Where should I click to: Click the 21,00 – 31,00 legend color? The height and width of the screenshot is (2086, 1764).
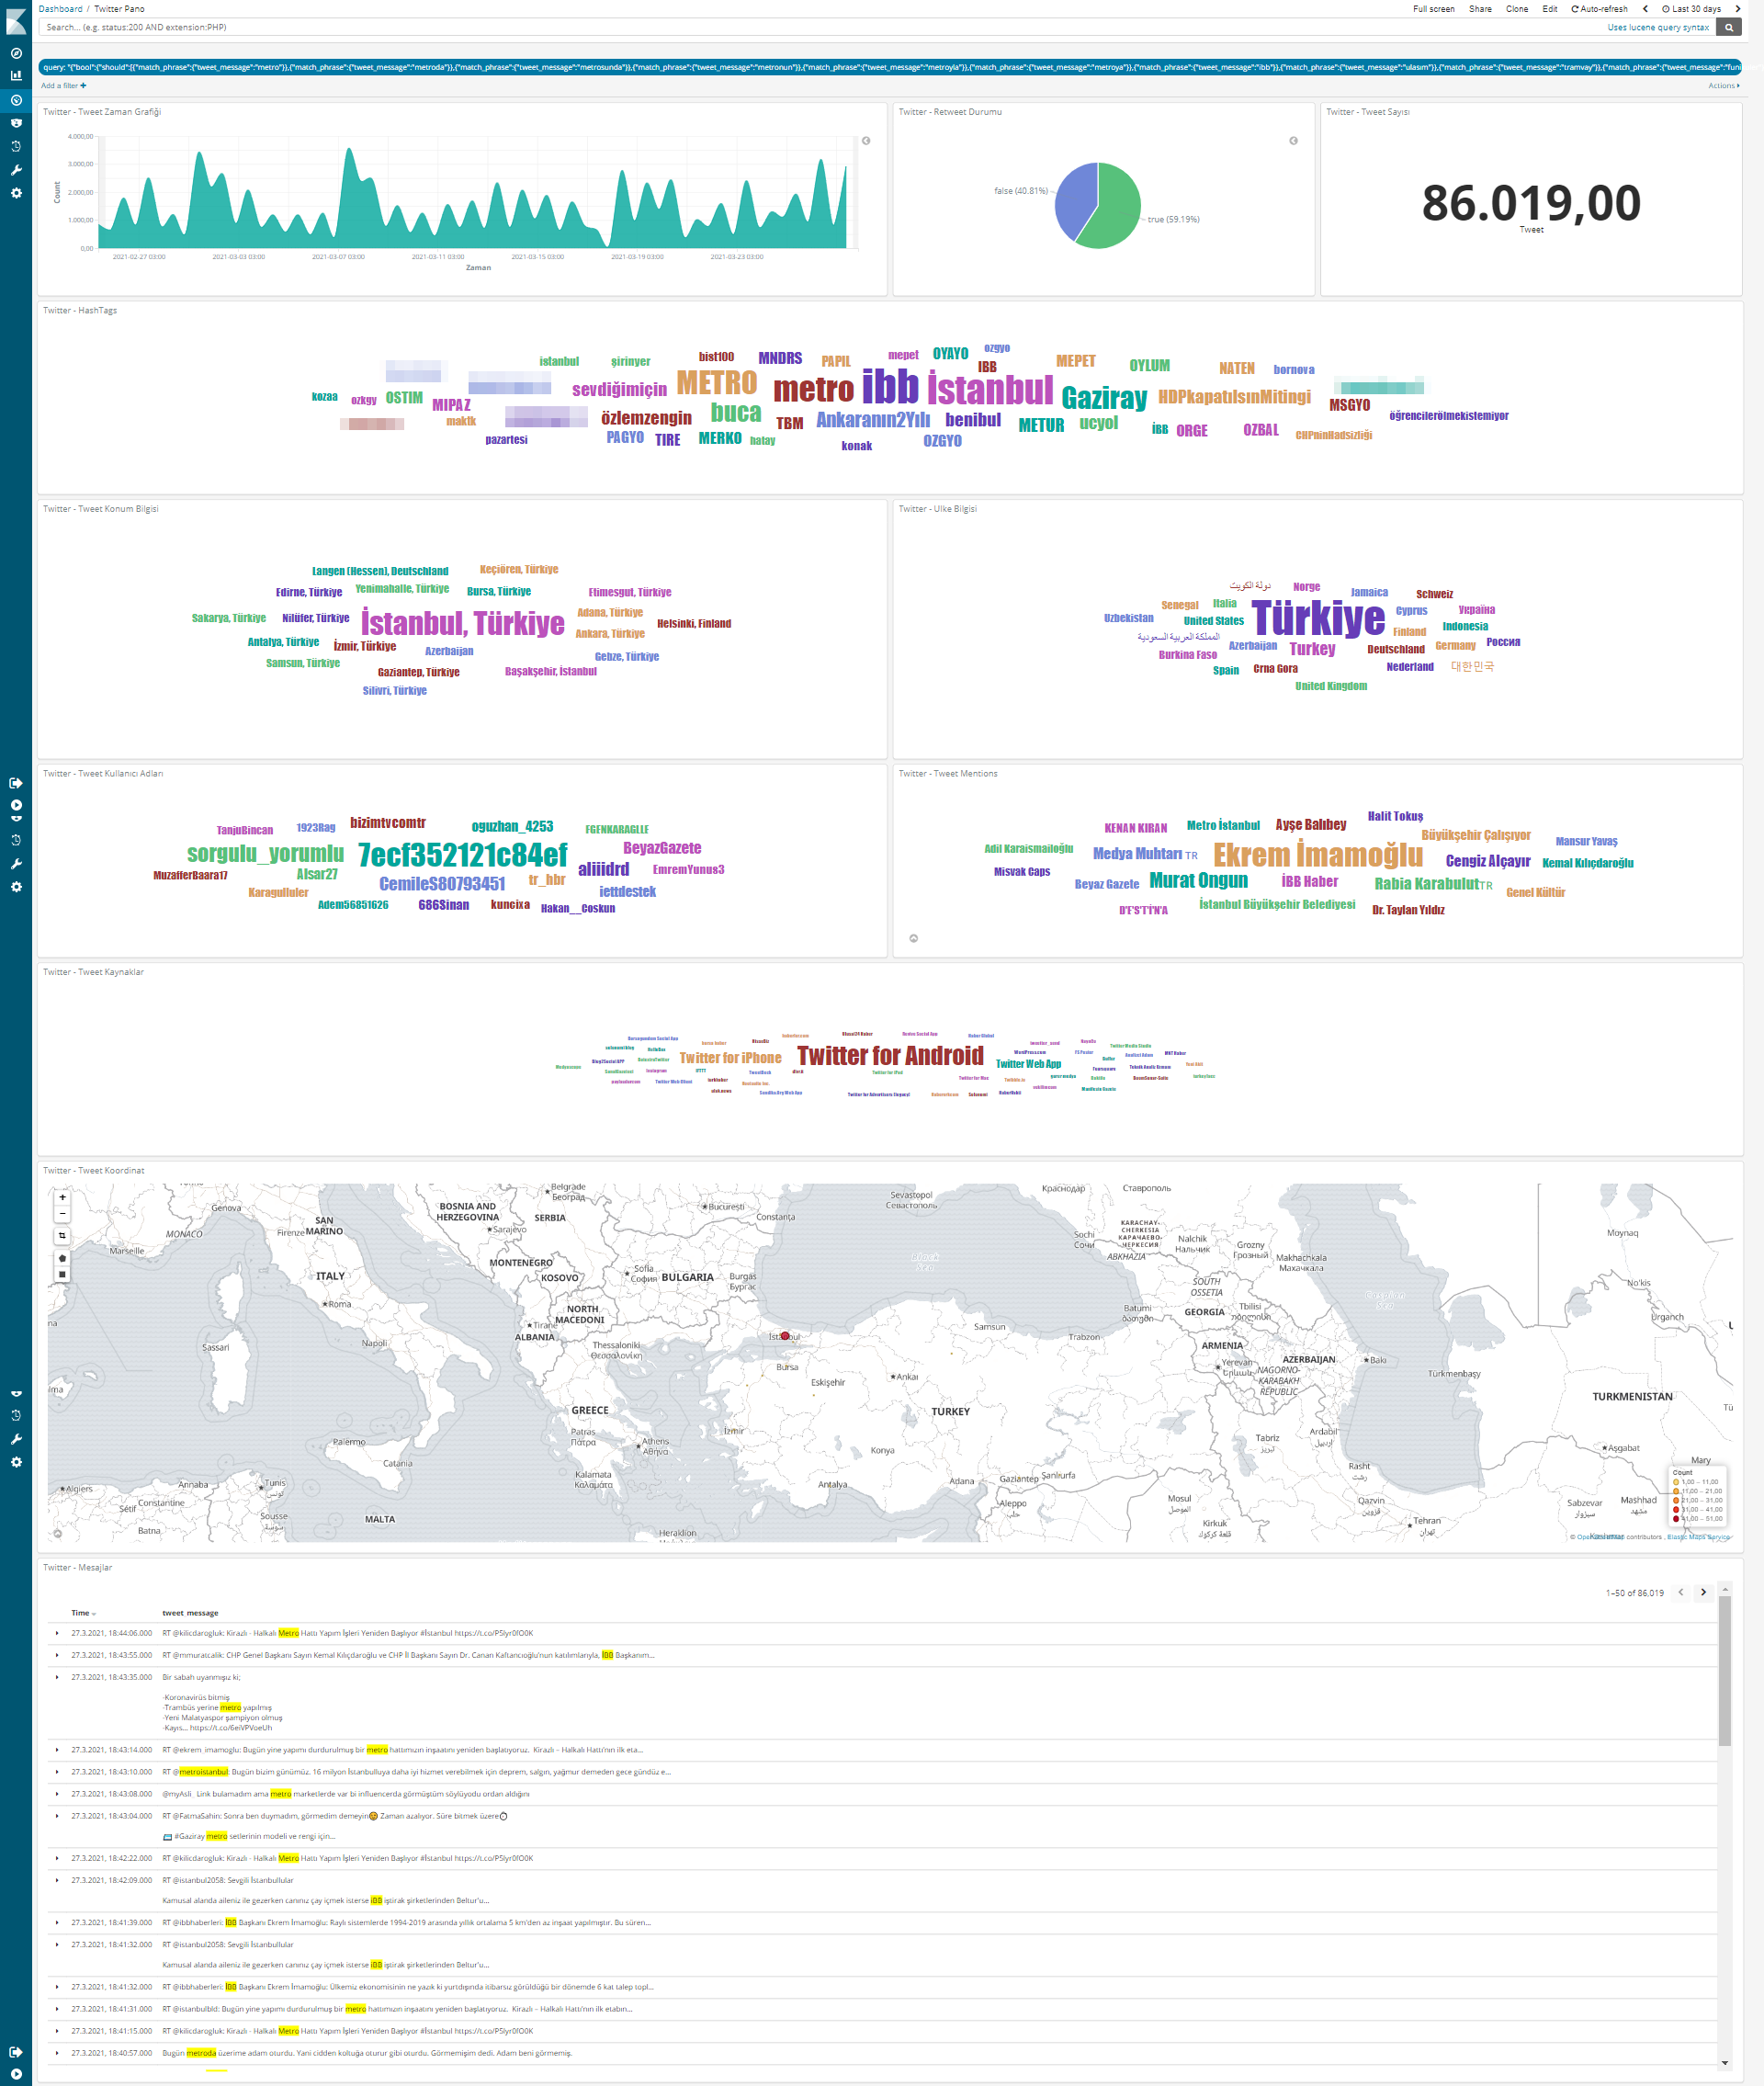point(1676,1500)
